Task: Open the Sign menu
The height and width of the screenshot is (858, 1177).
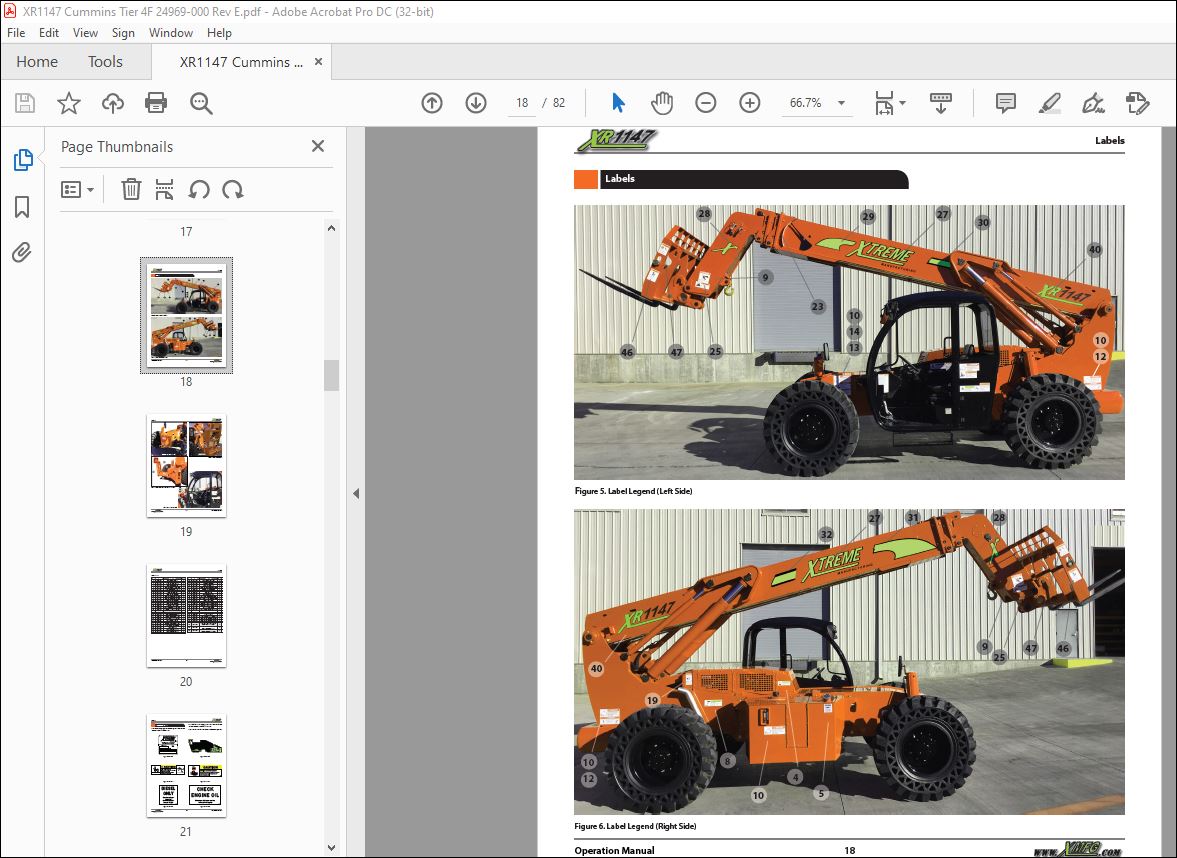Action: (123, 32)
